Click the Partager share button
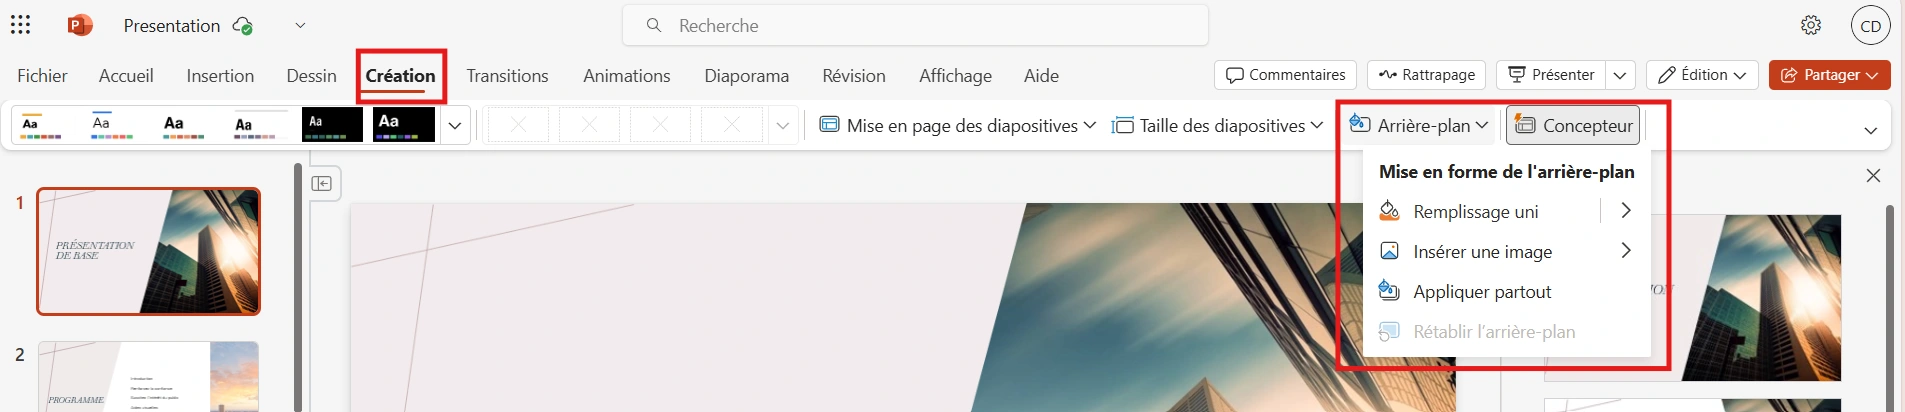The width and height of the screenshot is (1905, 412). pos(1829,75)
